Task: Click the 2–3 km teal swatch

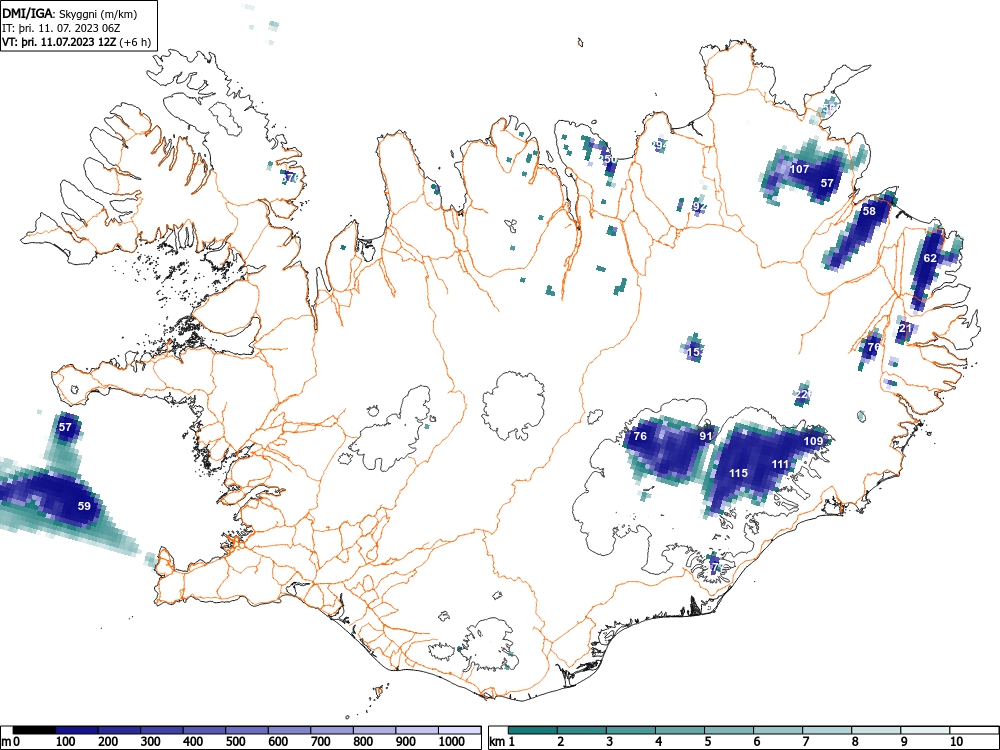Action: tap(582, 730)
